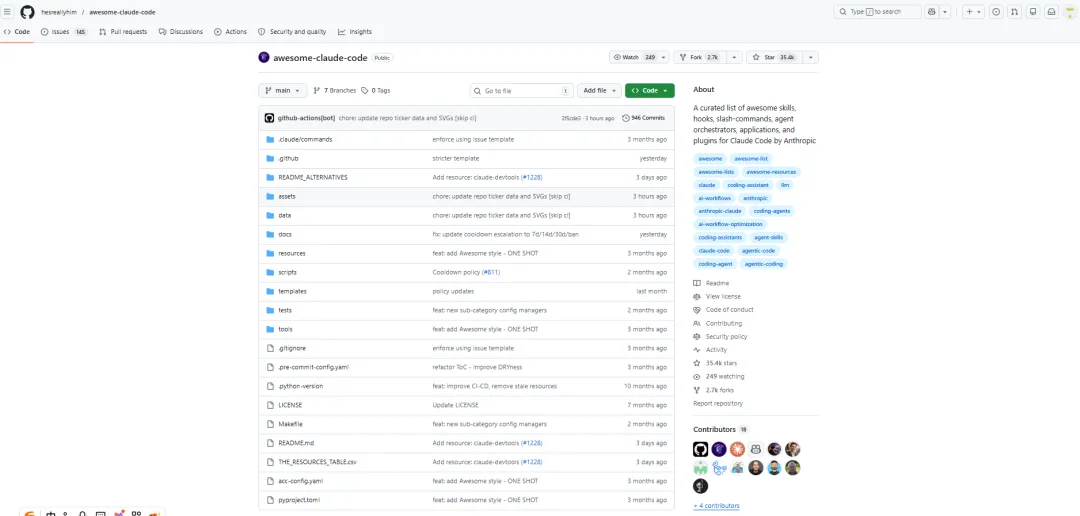Screen dimensions: 1080x516
Task: Click the repository owner avatar beside awesome-claude-code
Action: [x=264, y=58]
